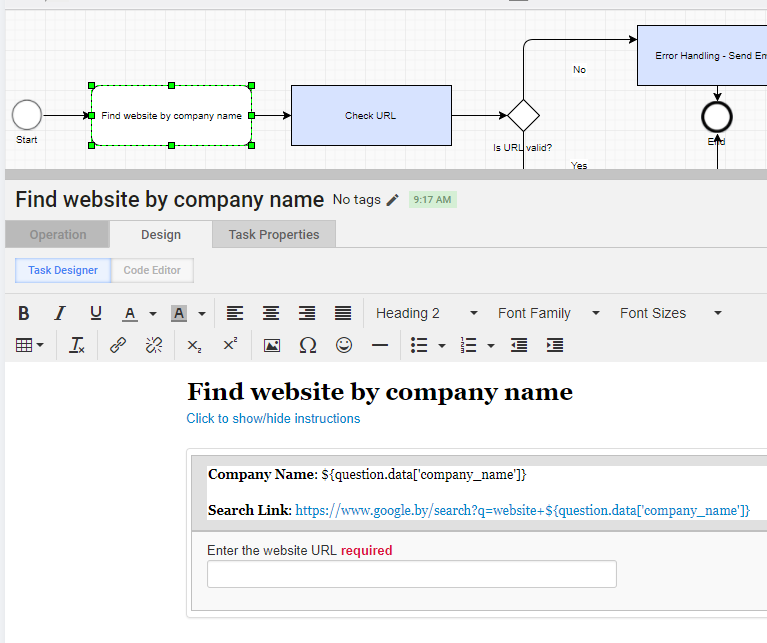Apply numbered list formatting
The height and width of the screenshot is (643, 767).
(468, 345)
